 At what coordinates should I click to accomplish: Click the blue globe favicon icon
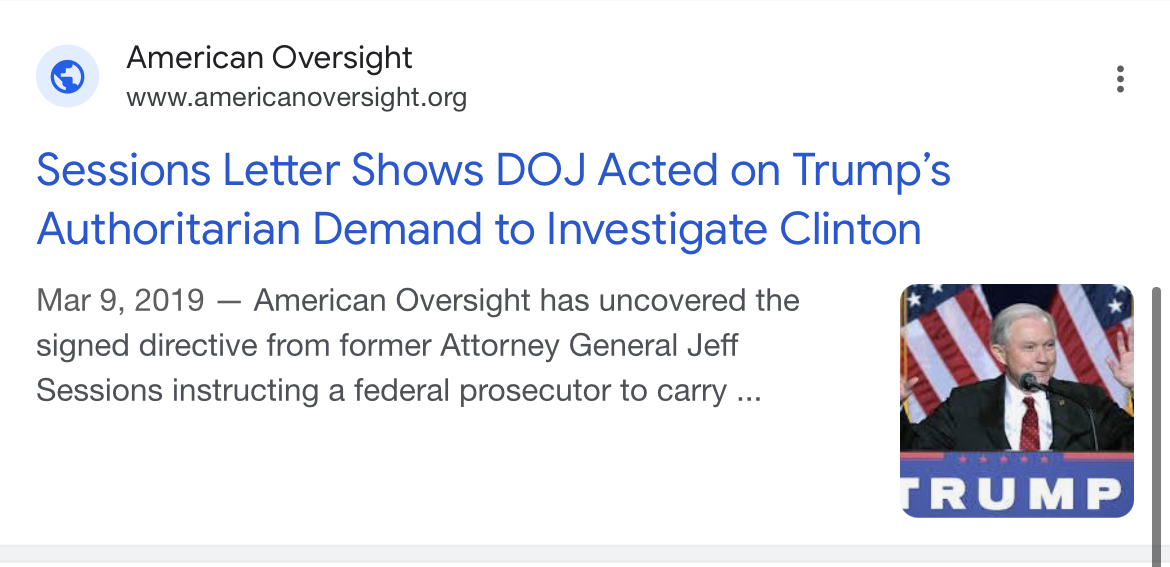click(67, 76)
